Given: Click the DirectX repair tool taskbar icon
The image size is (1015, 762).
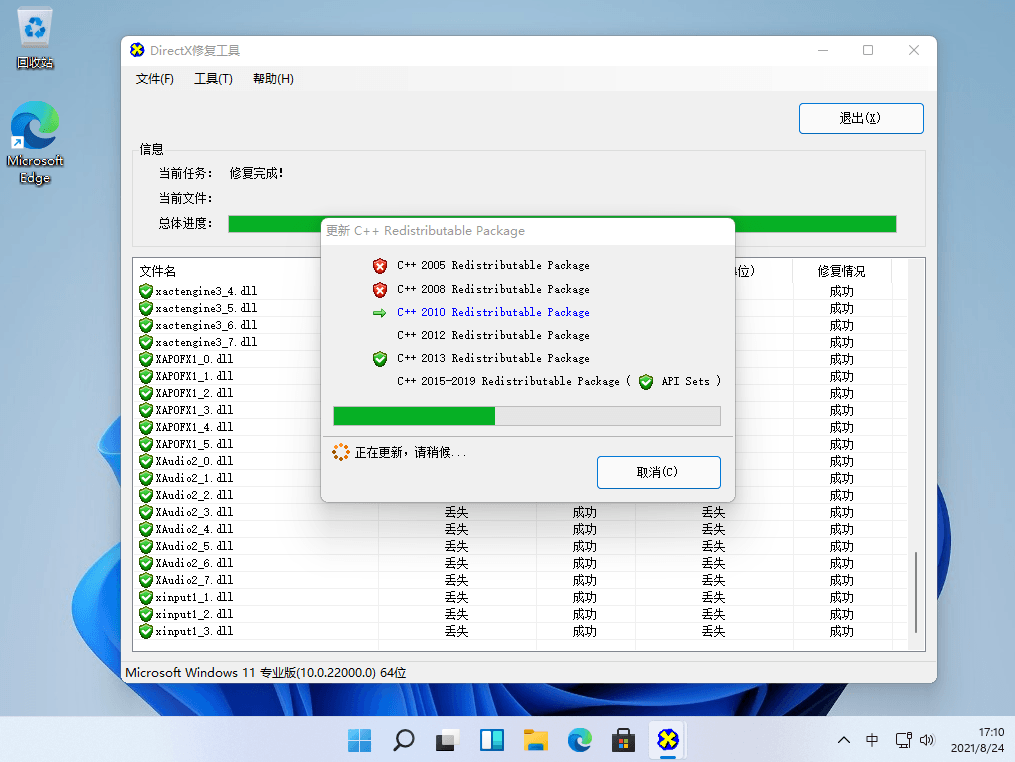Looking at the screenshot, I should point(667,740).
